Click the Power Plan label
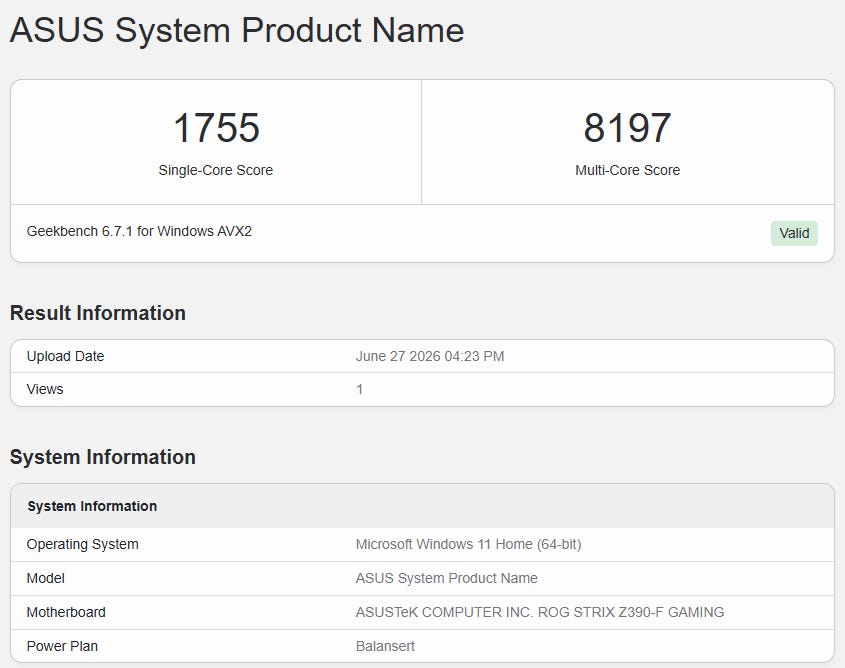The height and width of the screenshot is (668, 845). pyautogui.click(x=62, y=646)
